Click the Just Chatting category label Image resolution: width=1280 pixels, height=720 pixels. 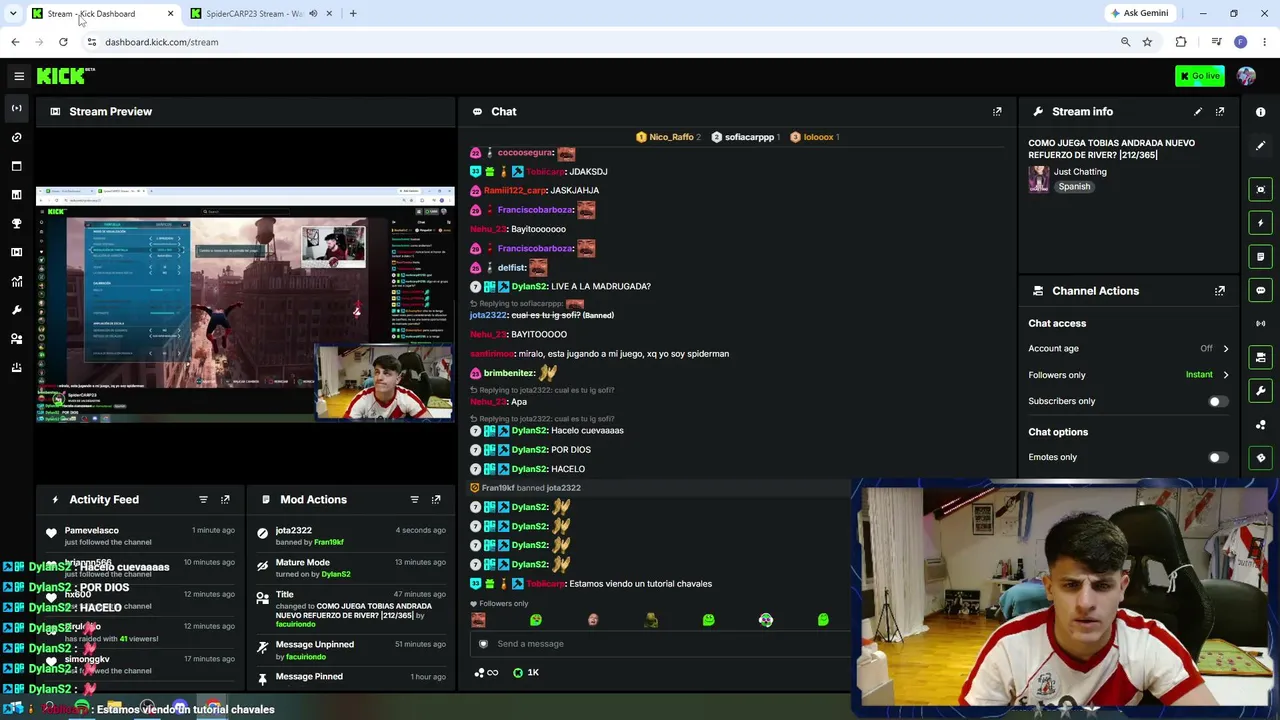pyautogui.click(x=1080, y=172)
